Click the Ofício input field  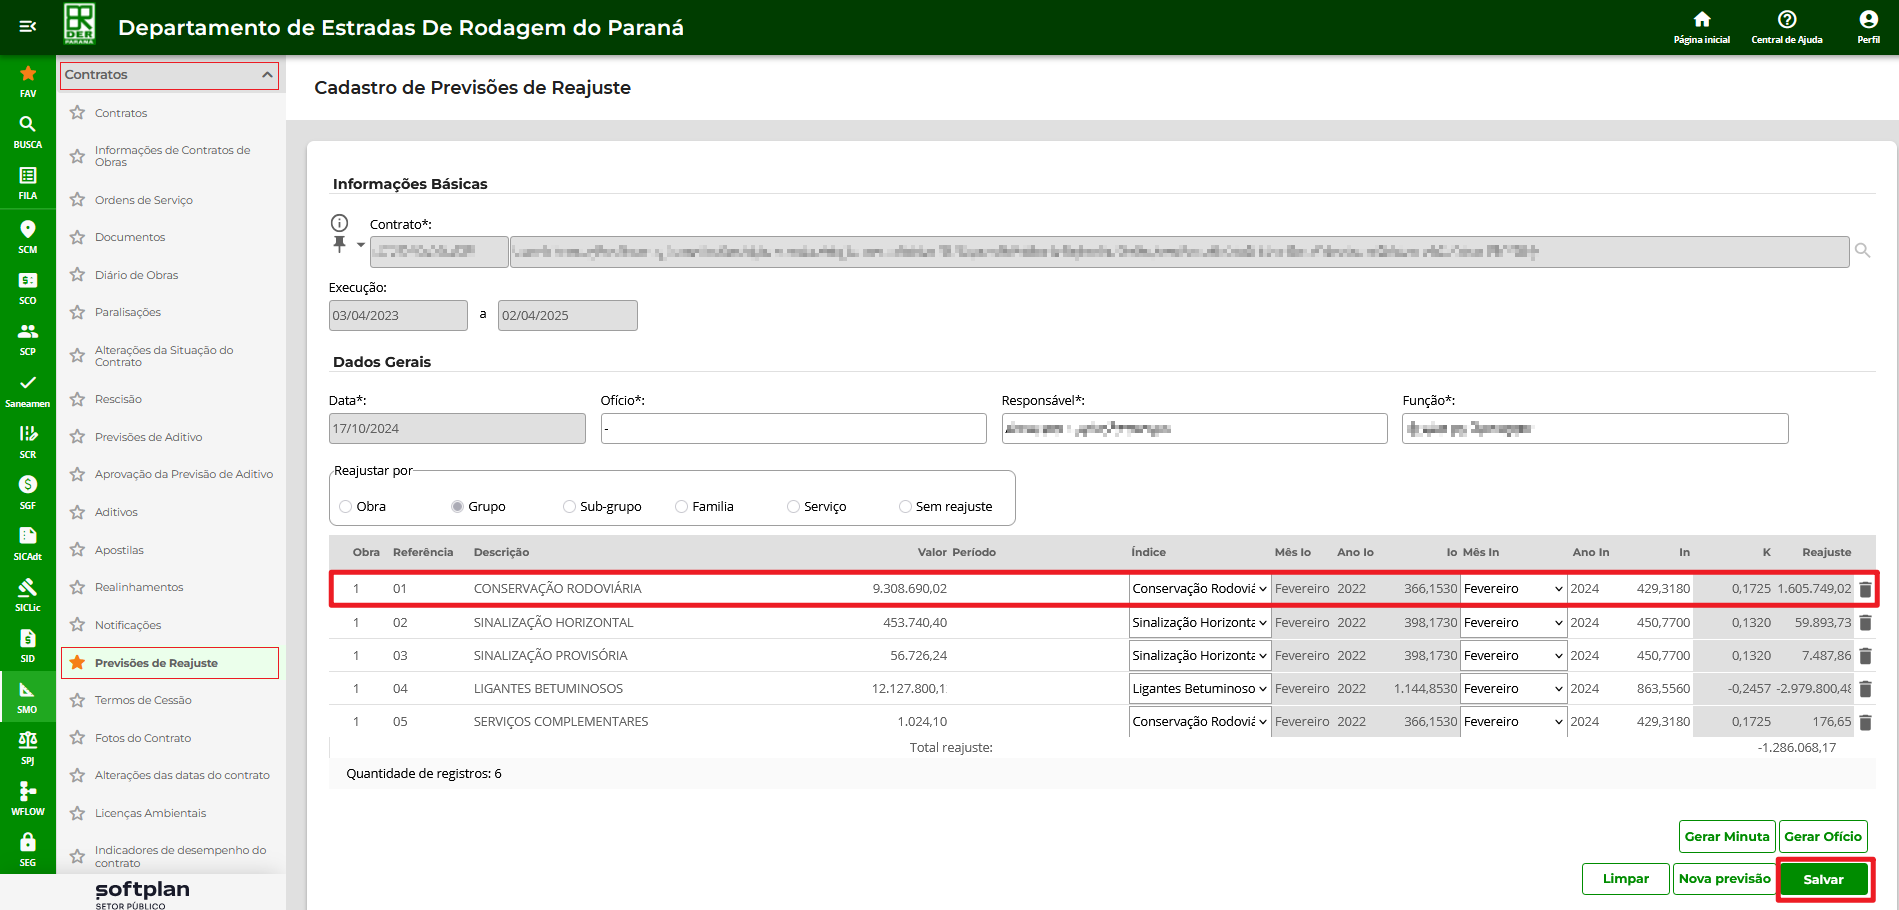[x=793, y=429]
